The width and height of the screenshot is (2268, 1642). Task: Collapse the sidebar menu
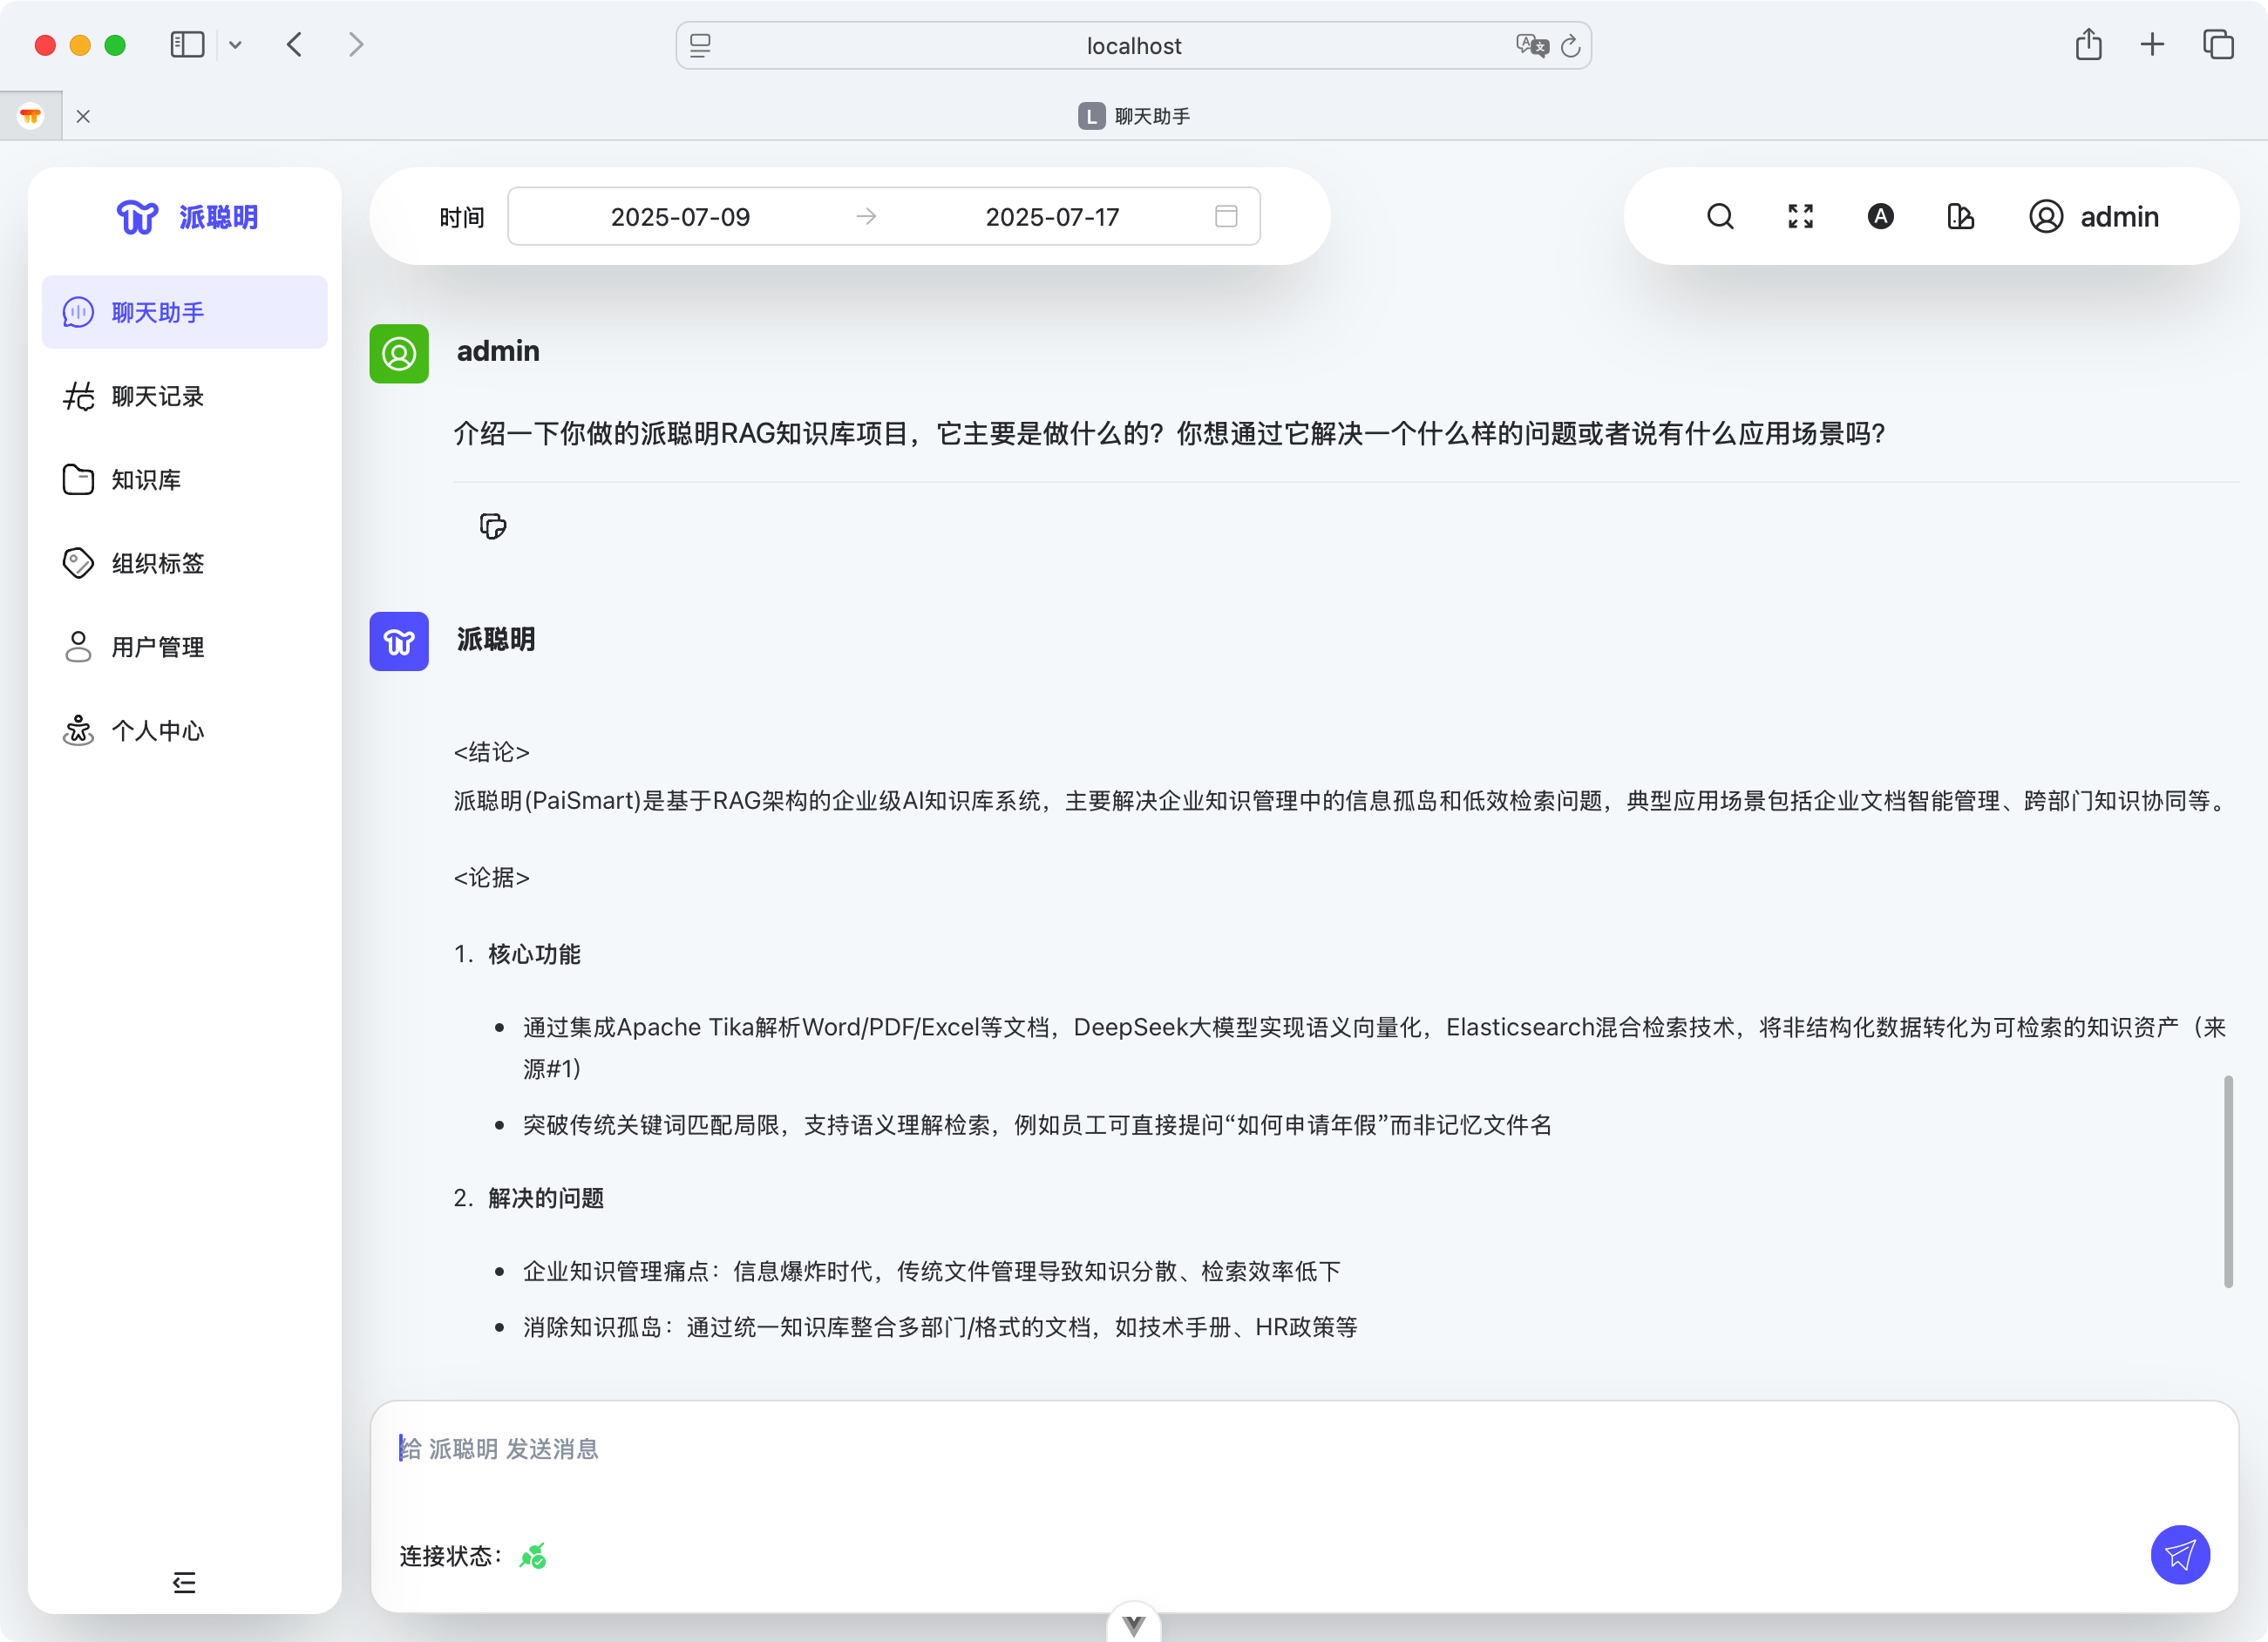(184, 1582)
